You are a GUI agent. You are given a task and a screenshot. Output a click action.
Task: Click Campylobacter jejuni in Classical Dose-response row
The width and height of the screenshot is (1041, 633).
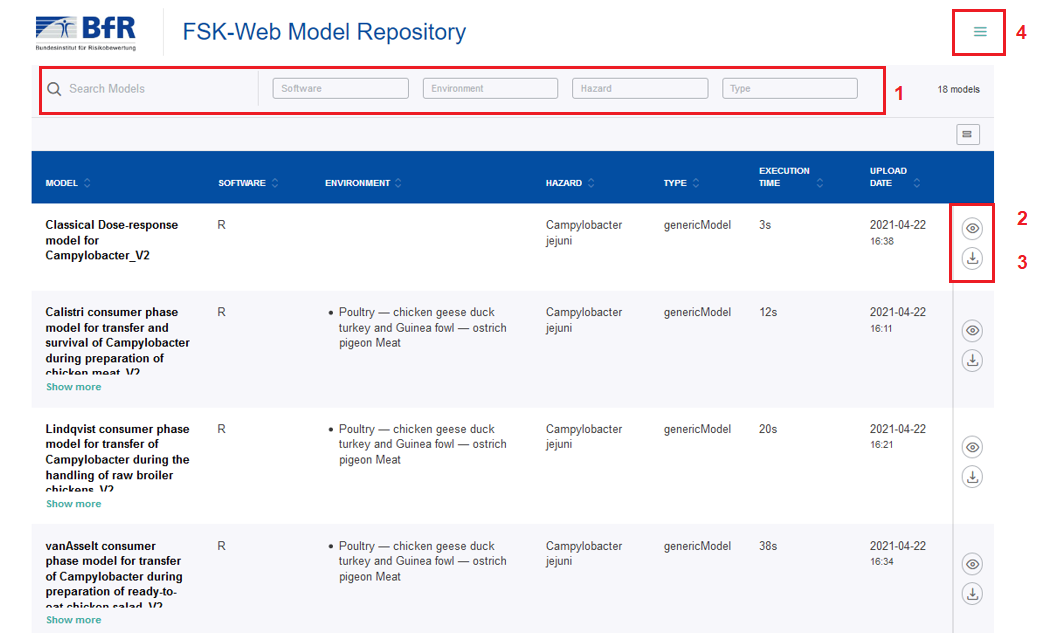pos(584,232)
